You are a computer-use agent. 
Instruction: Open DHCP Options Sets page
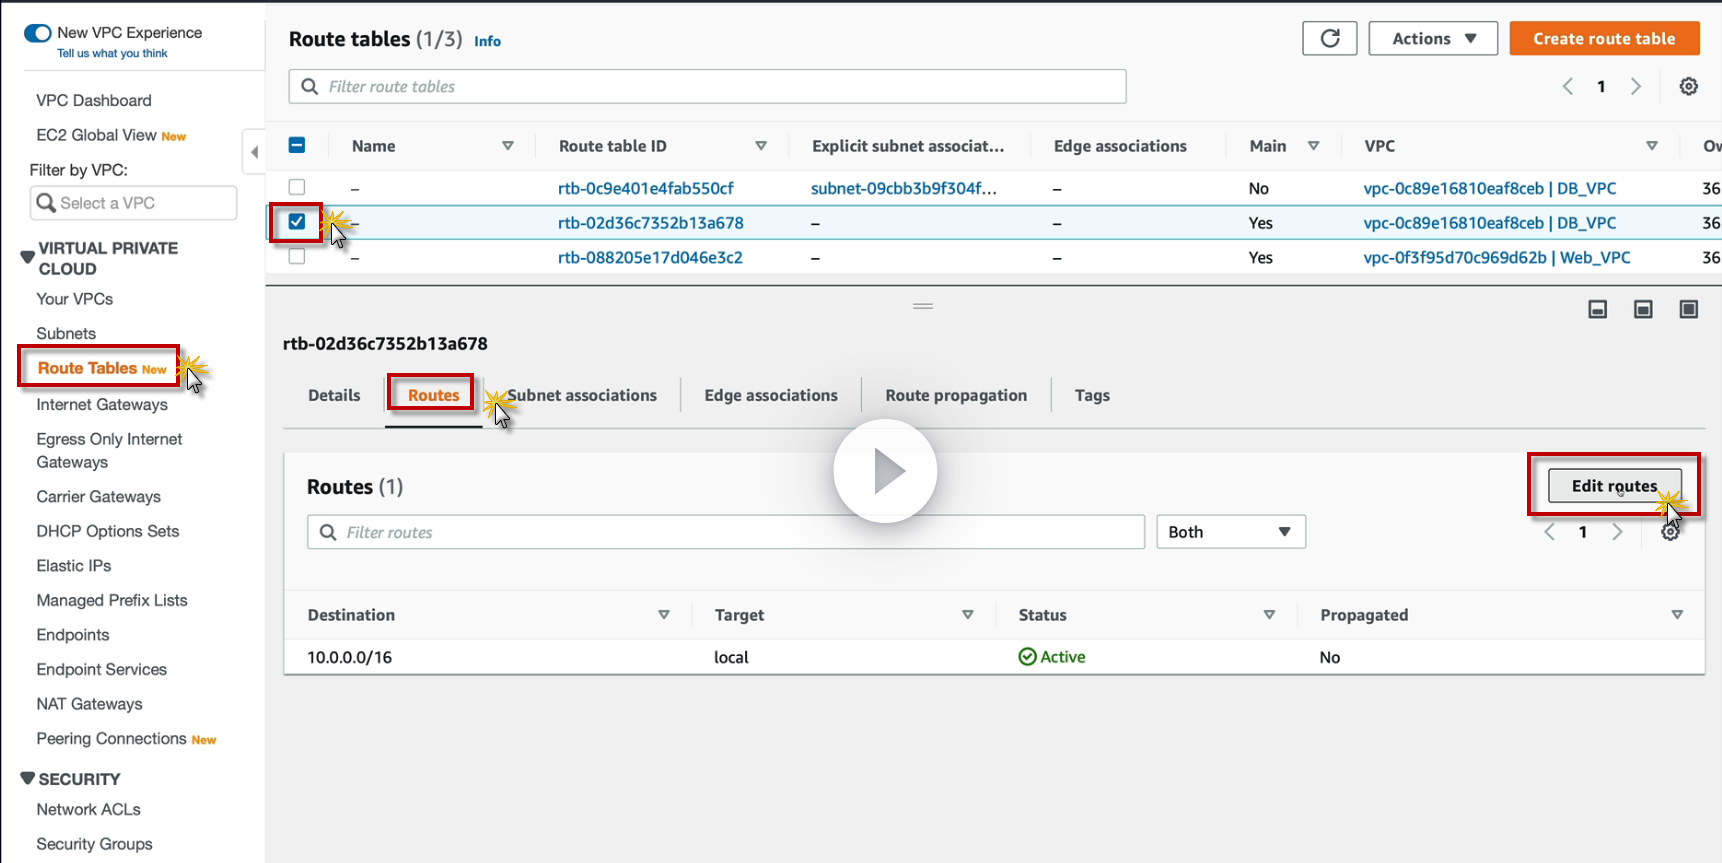click(x=108, y=531)
